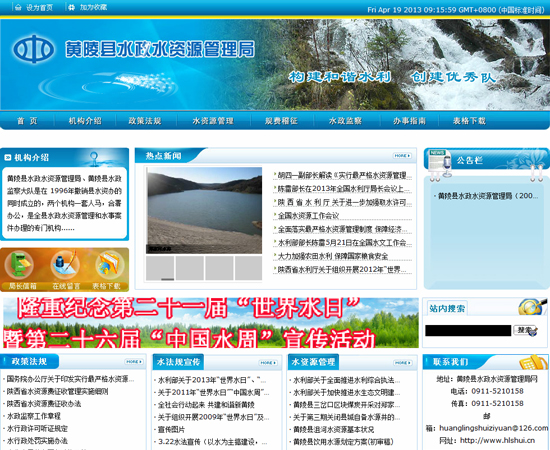Screen dimensions: 550x450
Task: Open 关于2011年“世界水日”“中国水周”... link
Action: point(213,392)
